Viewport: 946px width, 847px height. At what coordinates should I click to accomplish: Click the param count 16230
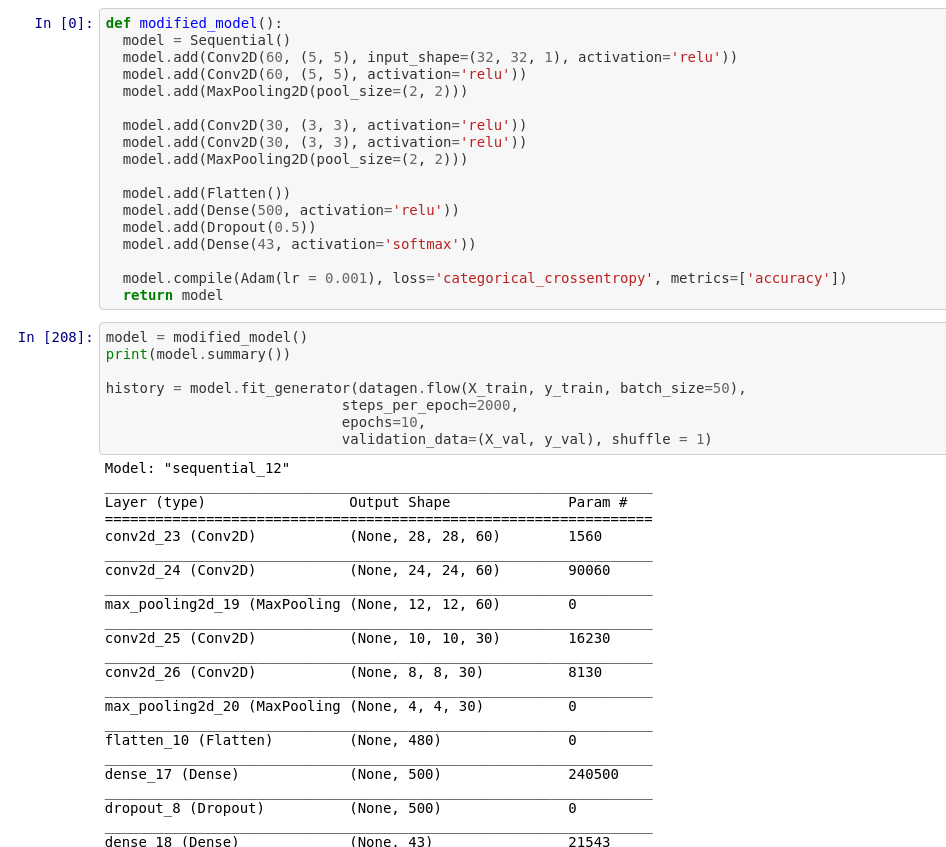tap(589, 638)
